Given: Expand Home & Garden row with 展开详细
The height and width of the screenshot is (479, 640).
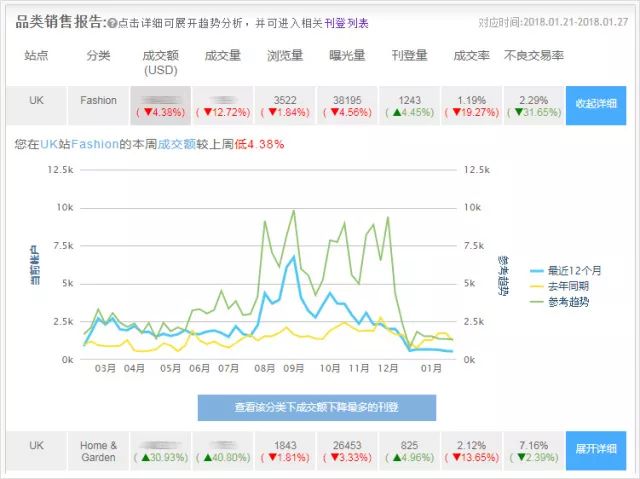Looking at the screenshot, I should pos(596,450).
